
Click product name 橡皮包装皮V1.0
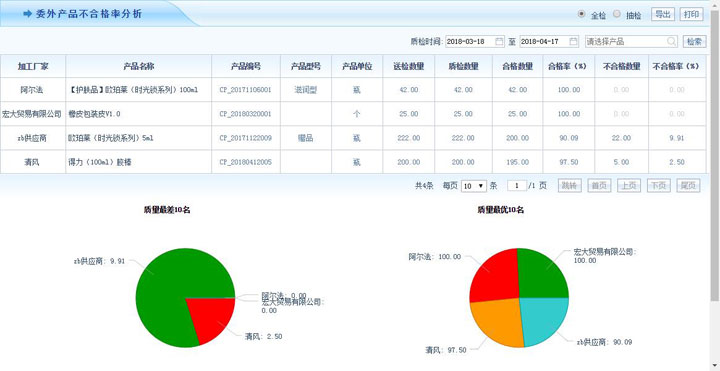pos(94,114)
